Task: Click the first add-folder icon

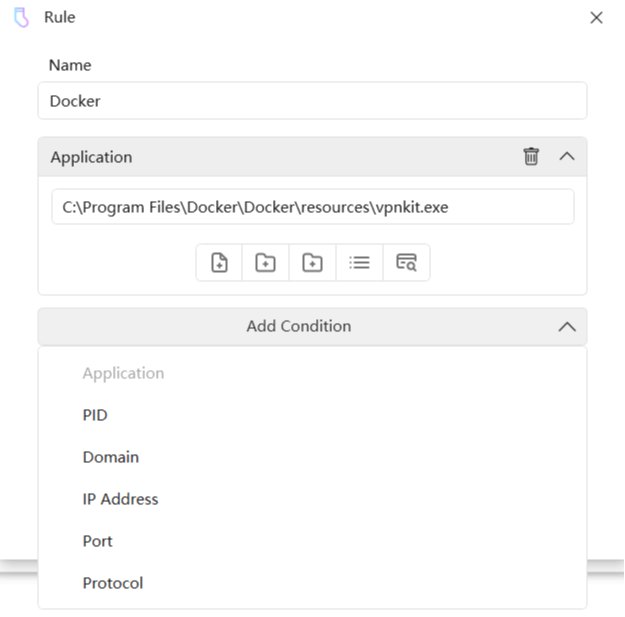Action: pyautogui.click(x=265, y=262)
